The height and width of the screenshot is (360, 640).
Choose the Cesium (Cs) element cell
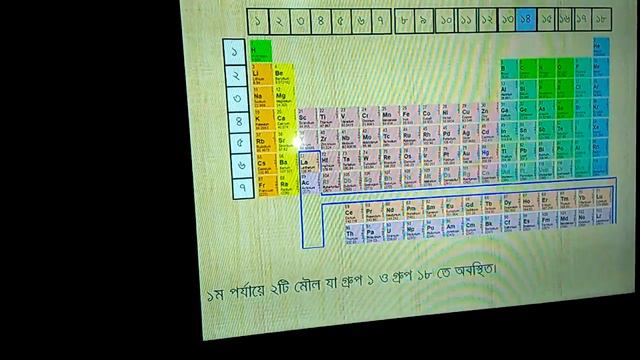[x=267, y=164]
